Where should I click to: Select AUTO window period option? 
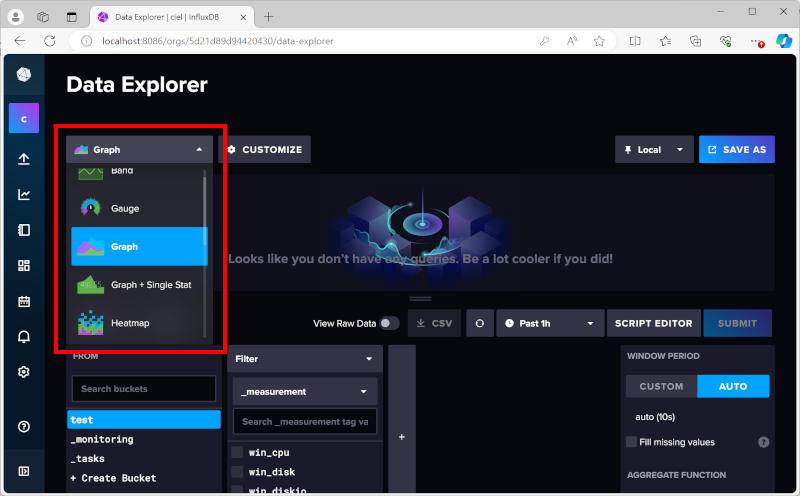pos(733,386)
